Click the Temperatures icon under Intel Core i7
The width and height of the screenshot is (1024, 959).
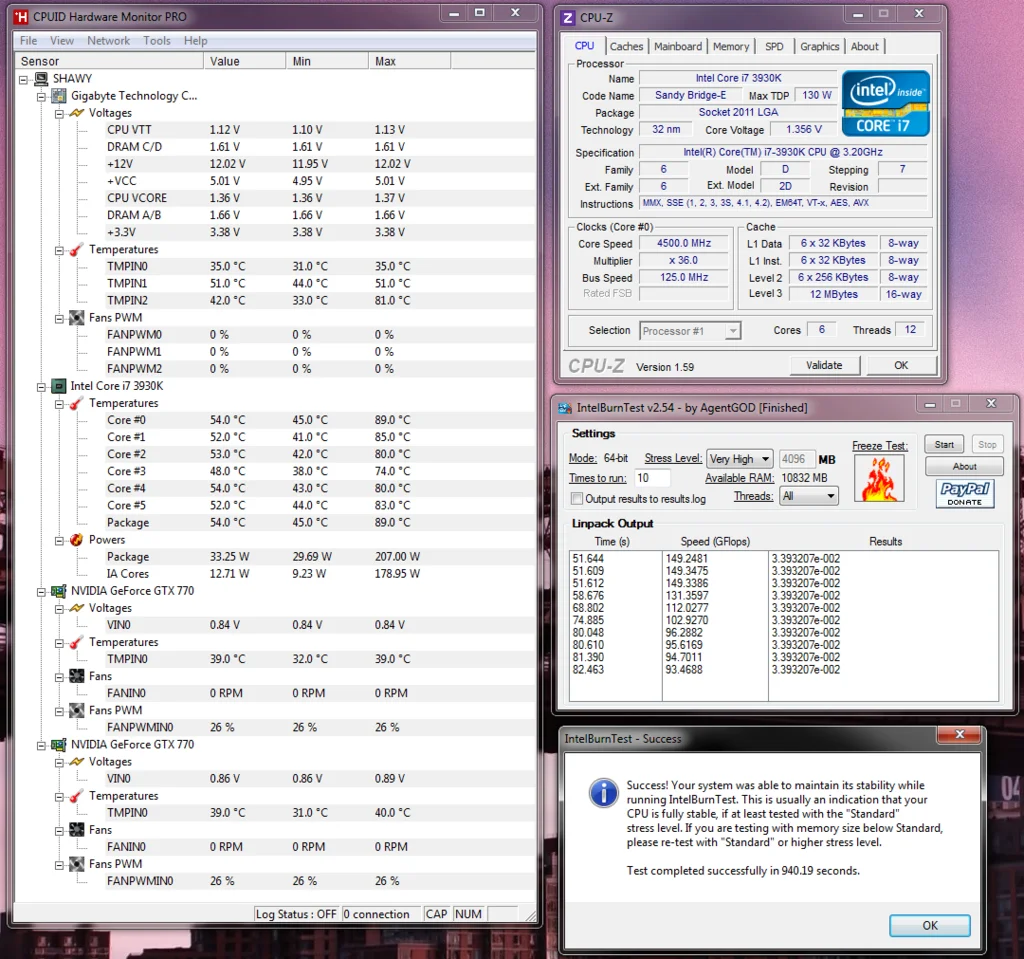point(76,404)
